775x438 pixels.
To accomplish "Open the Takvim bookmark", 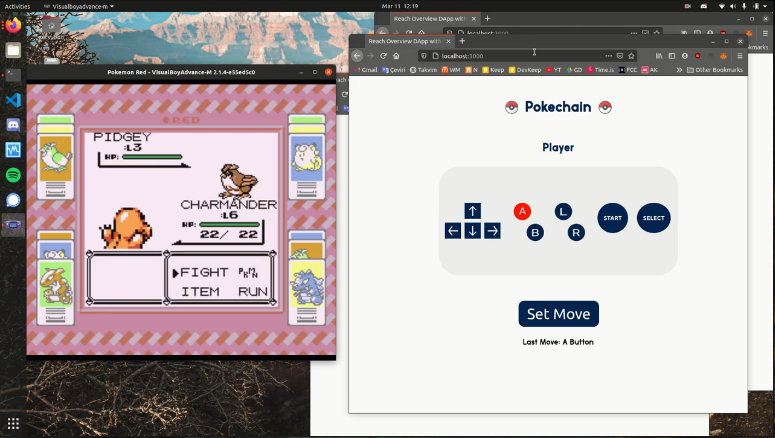I will click(424, 70).
